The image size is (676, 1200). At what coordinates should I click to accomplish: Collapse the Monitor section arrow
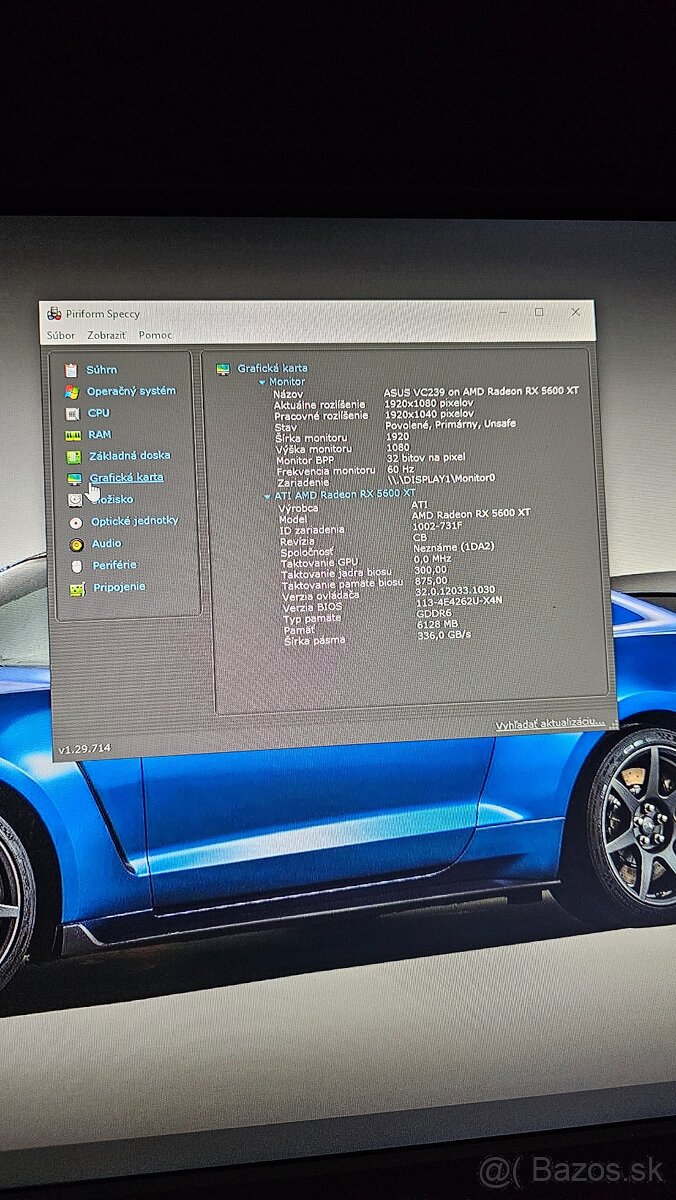pyautogui.click(x=262, y=382)
